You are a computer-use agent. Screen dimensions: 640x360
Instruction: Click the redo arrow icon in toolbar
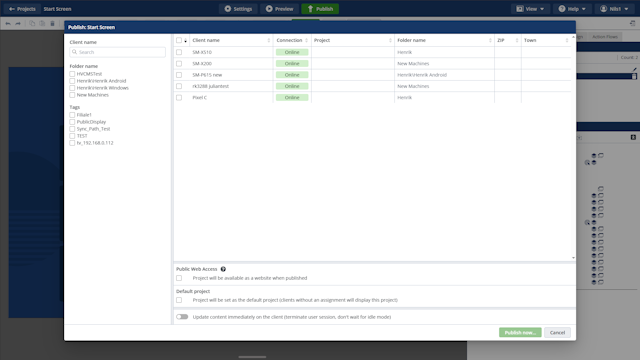(x=18, y=24)
